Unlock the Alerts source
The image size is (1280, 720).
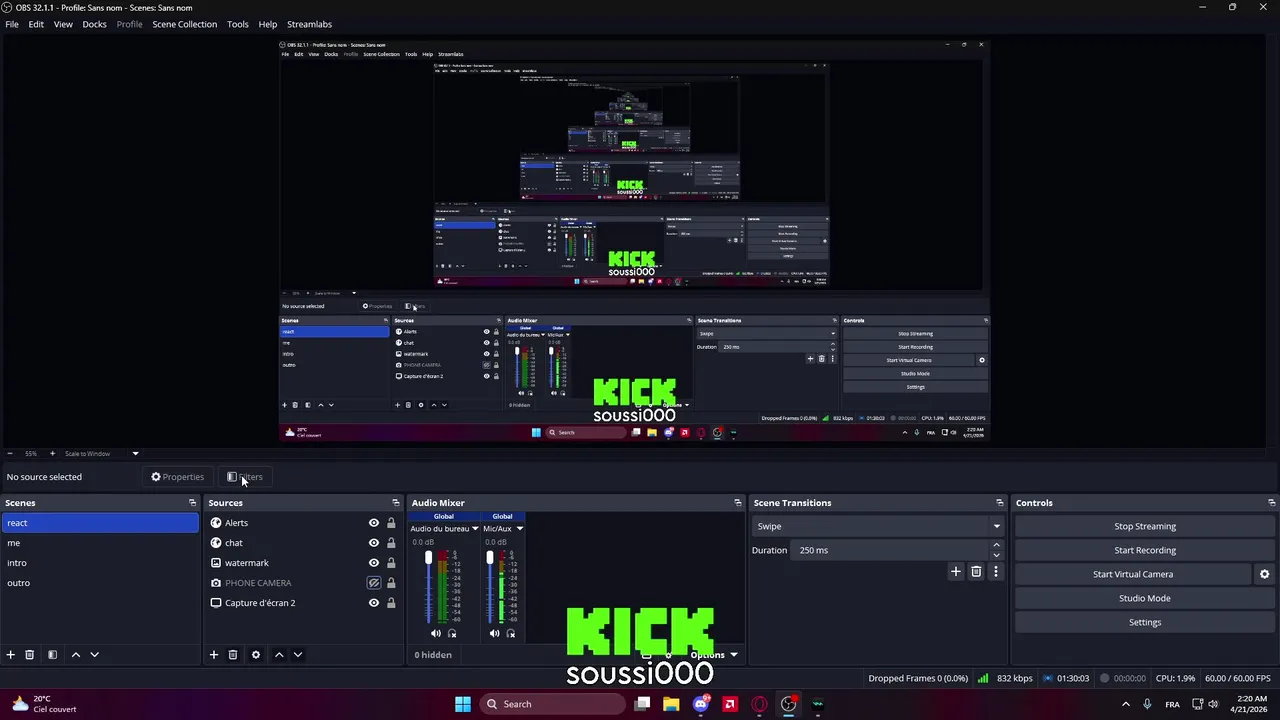pyautogui.click(x=391, y=523)
